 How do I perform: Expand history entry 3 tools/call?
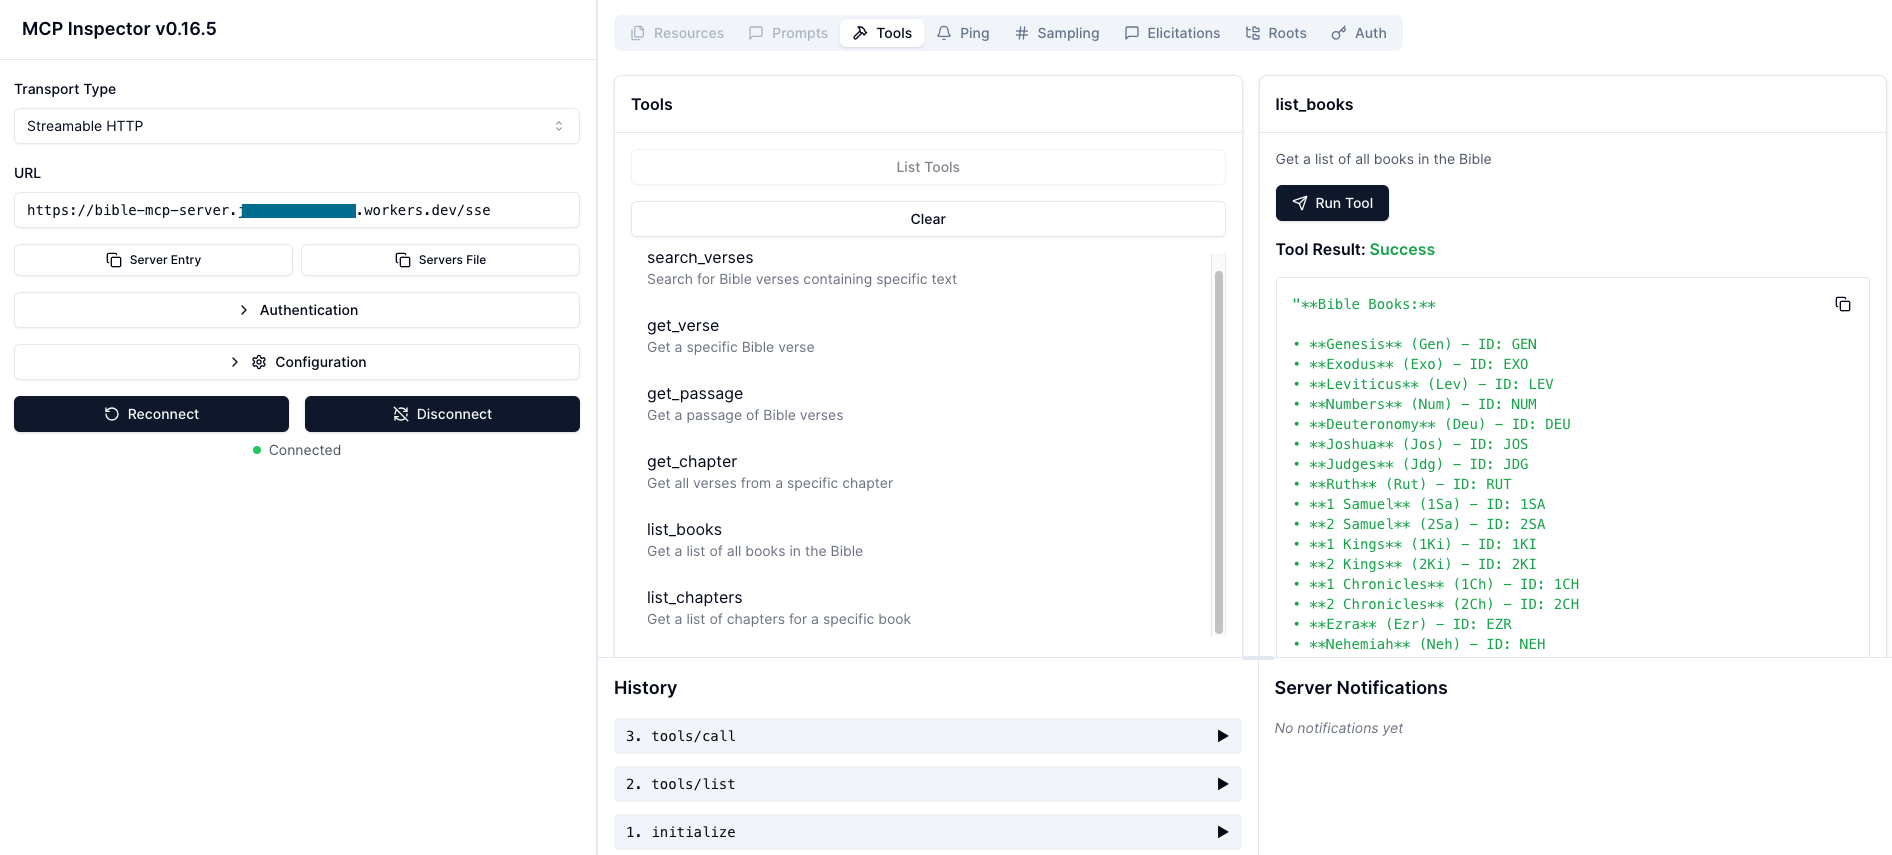tap(928, 736)
